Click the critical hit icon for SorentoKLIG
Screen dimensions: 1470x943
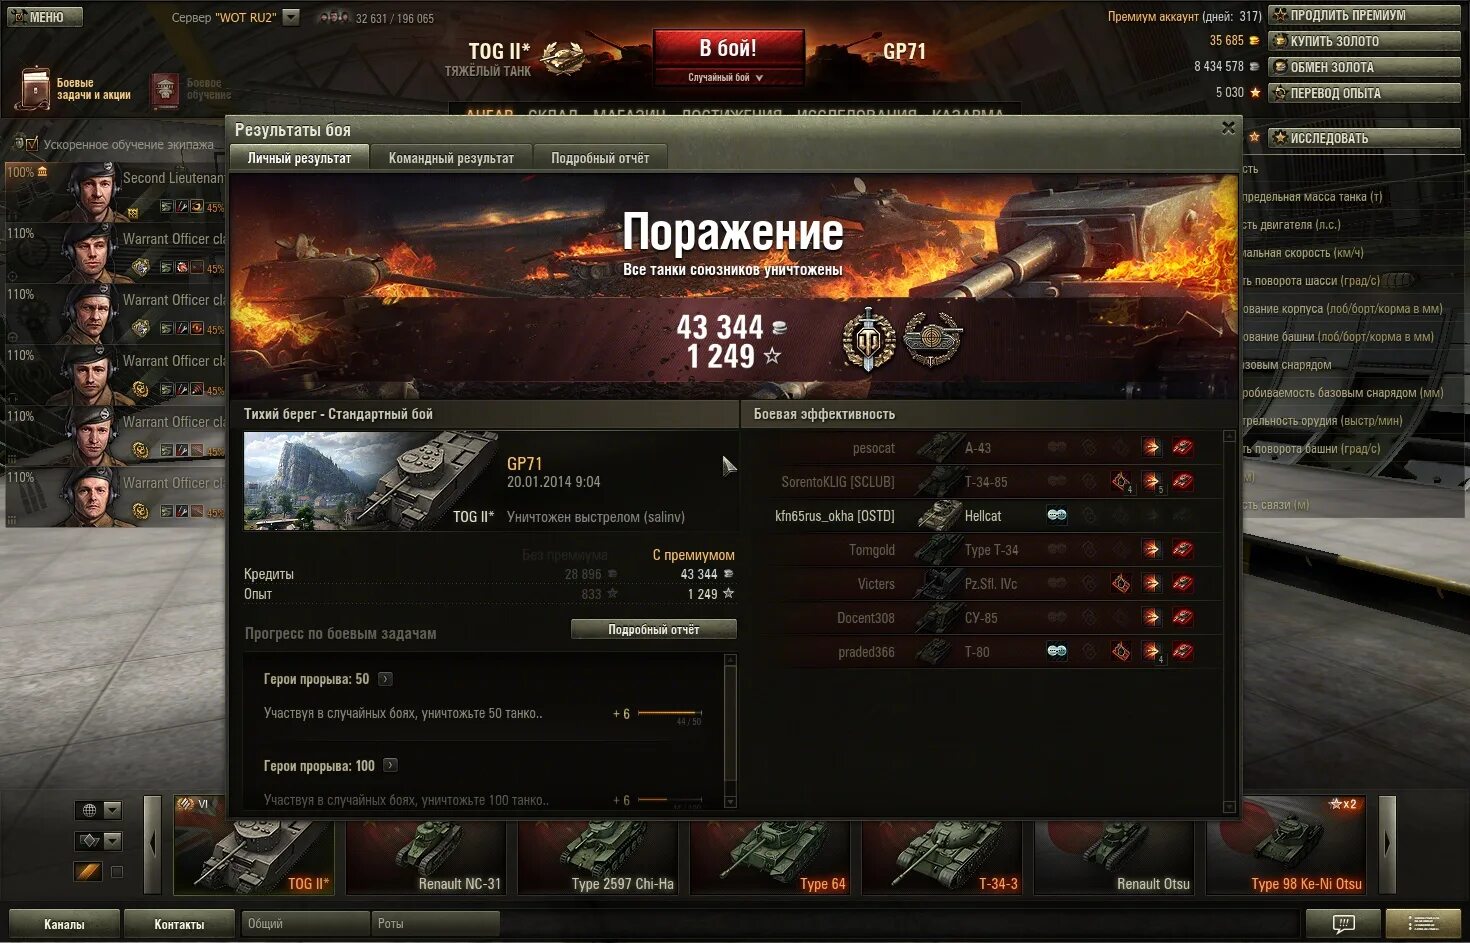(x=1121, y=482)
